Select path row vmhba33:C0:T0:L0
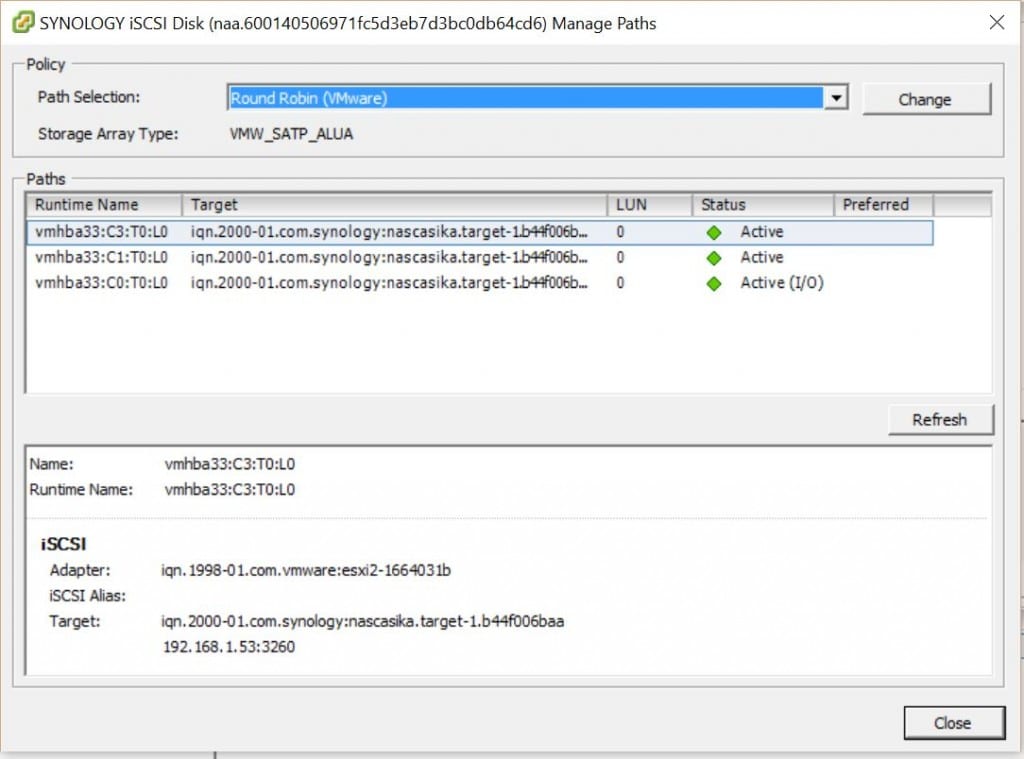1024x759 pixels. pyautogui.click(x=101, y=284)
